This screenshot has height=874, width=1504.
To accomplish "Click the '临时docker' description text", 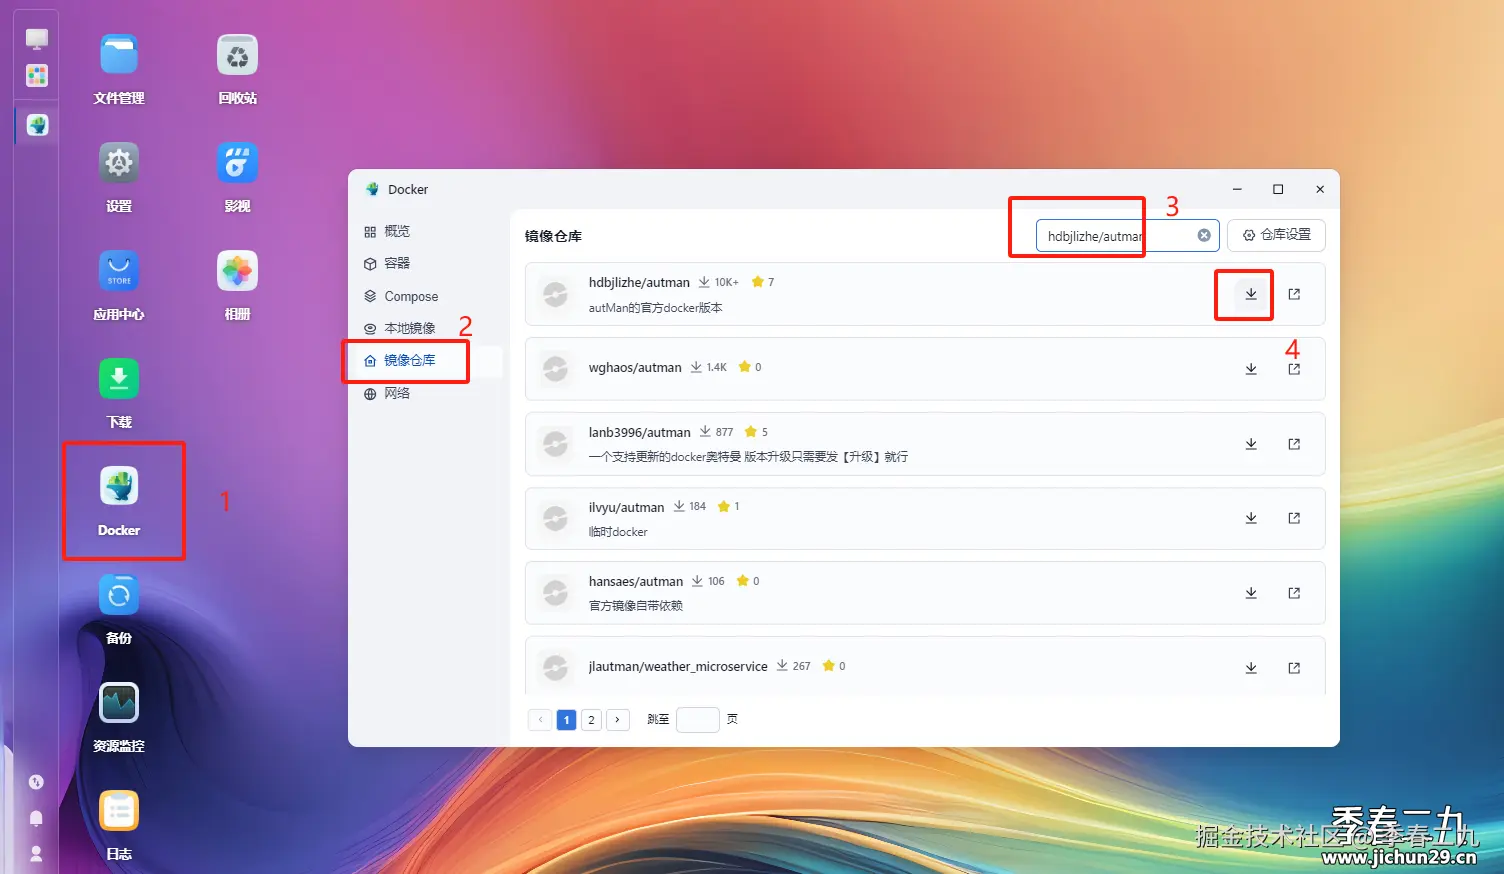I will pos(618,532).
